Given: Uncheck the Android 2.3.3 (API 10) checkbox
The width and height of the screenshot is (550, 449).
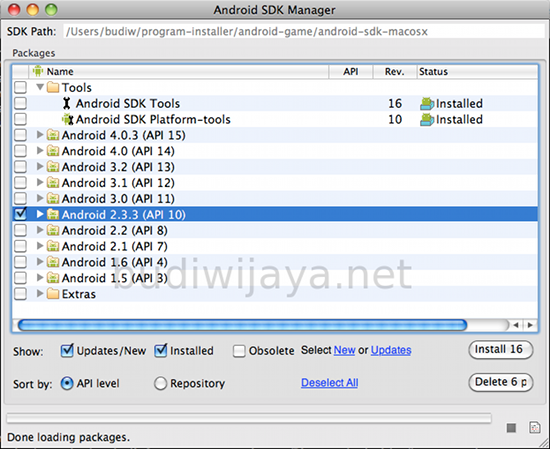Looking at the screenshot, I should (x=20, y=214).
